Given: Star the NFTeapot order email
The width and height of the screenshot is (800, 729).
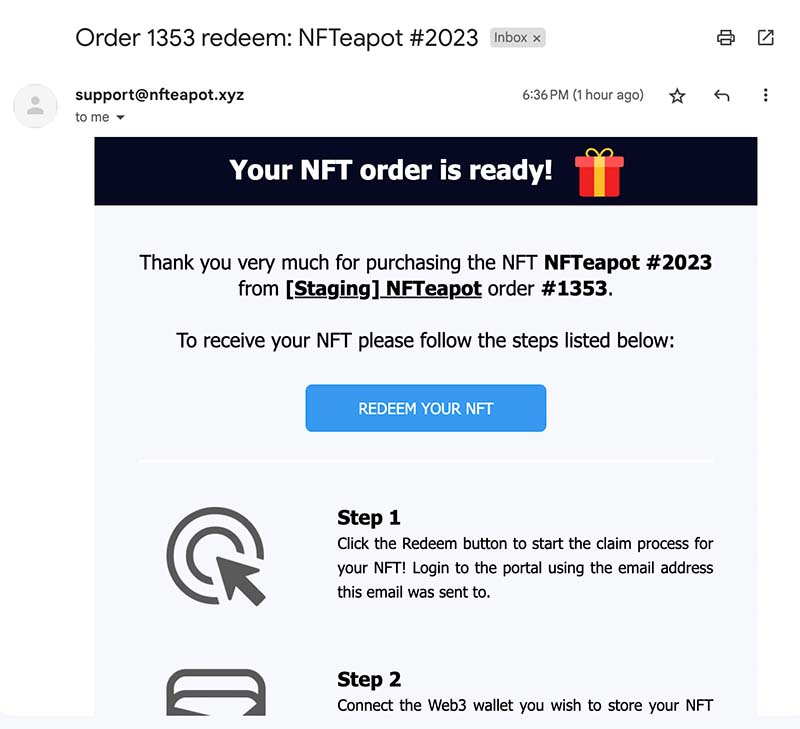Looking at the screenshot, I should 677,96.
